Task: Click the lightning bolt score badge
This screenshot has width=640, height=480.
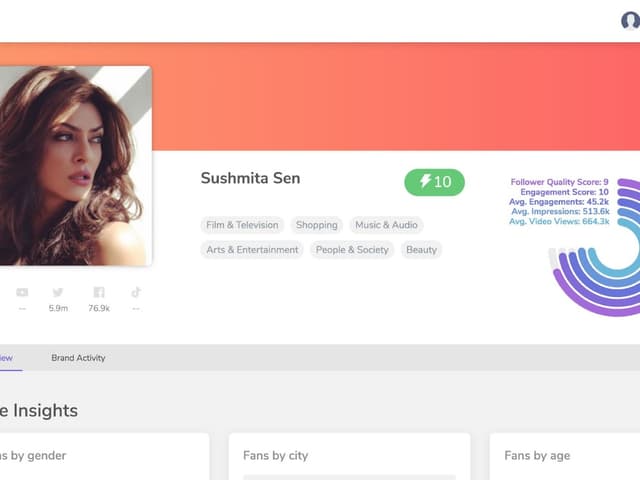Action: pos(434,182)
